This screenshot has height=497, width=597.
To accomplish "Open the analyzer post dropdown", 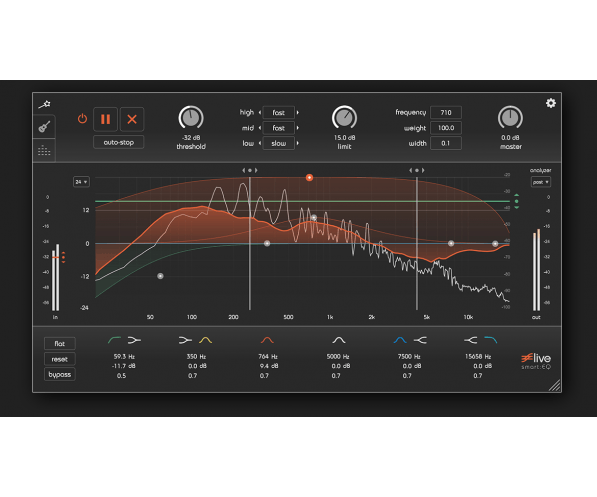I will pyautogui.click(x=541, y=182).
